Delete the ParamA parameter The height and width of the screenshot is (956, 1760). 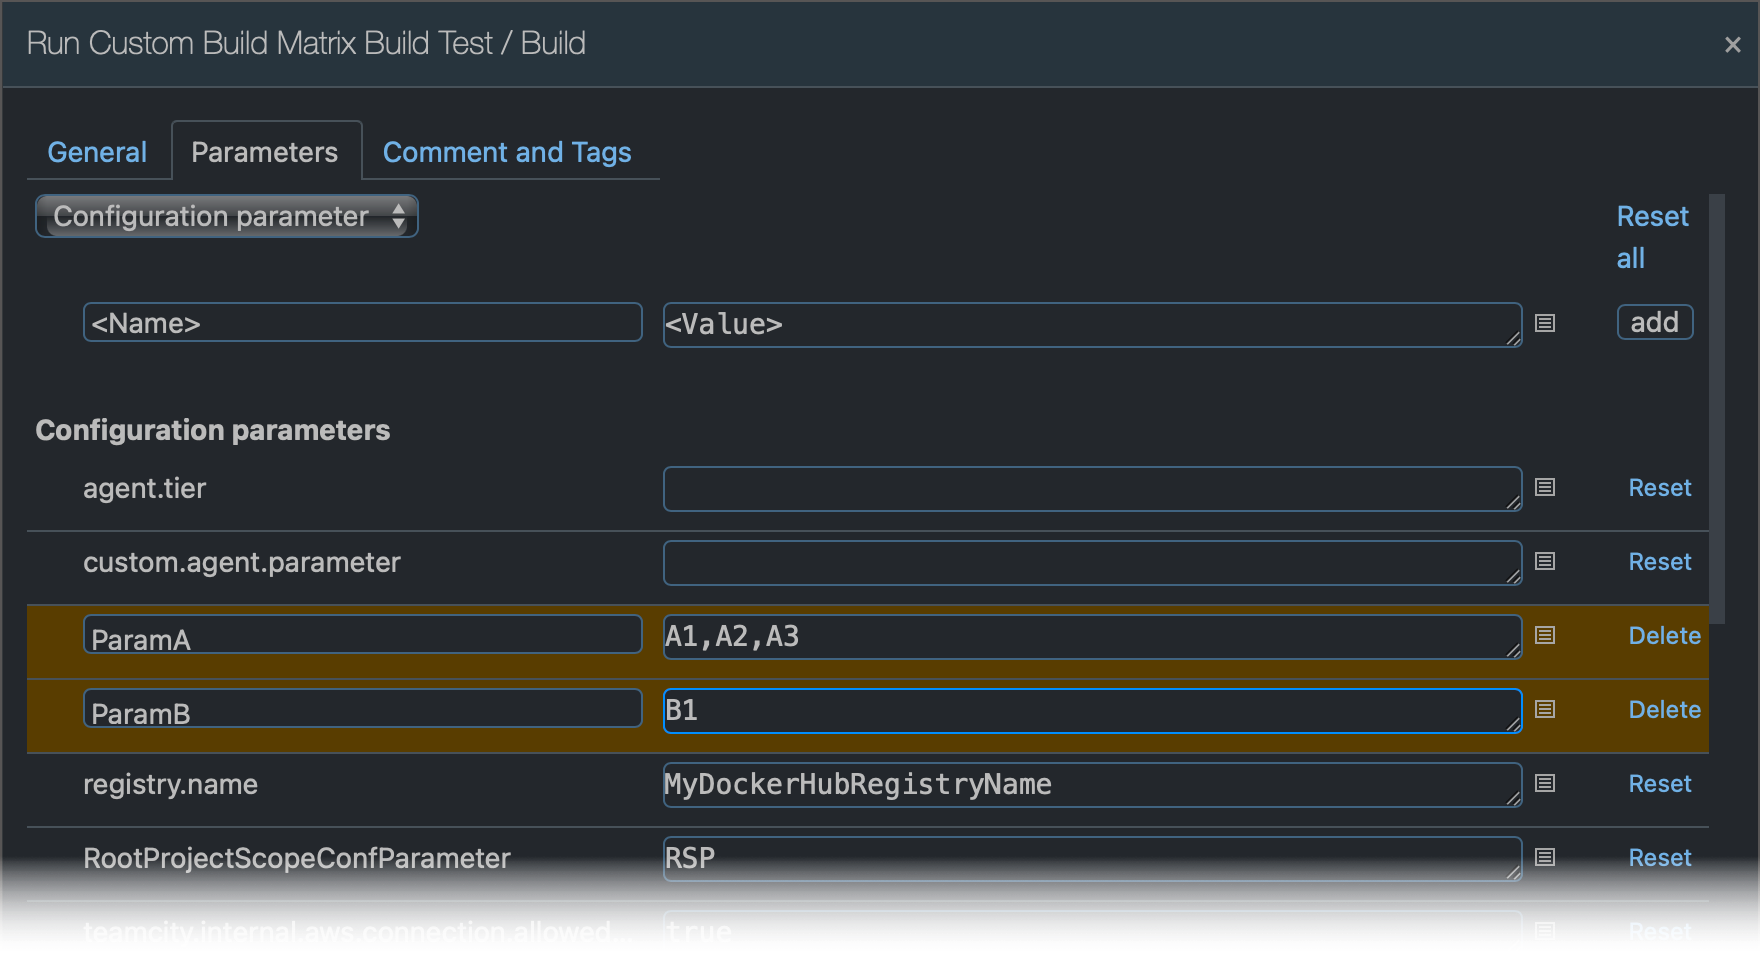[x=1664, y=635]
